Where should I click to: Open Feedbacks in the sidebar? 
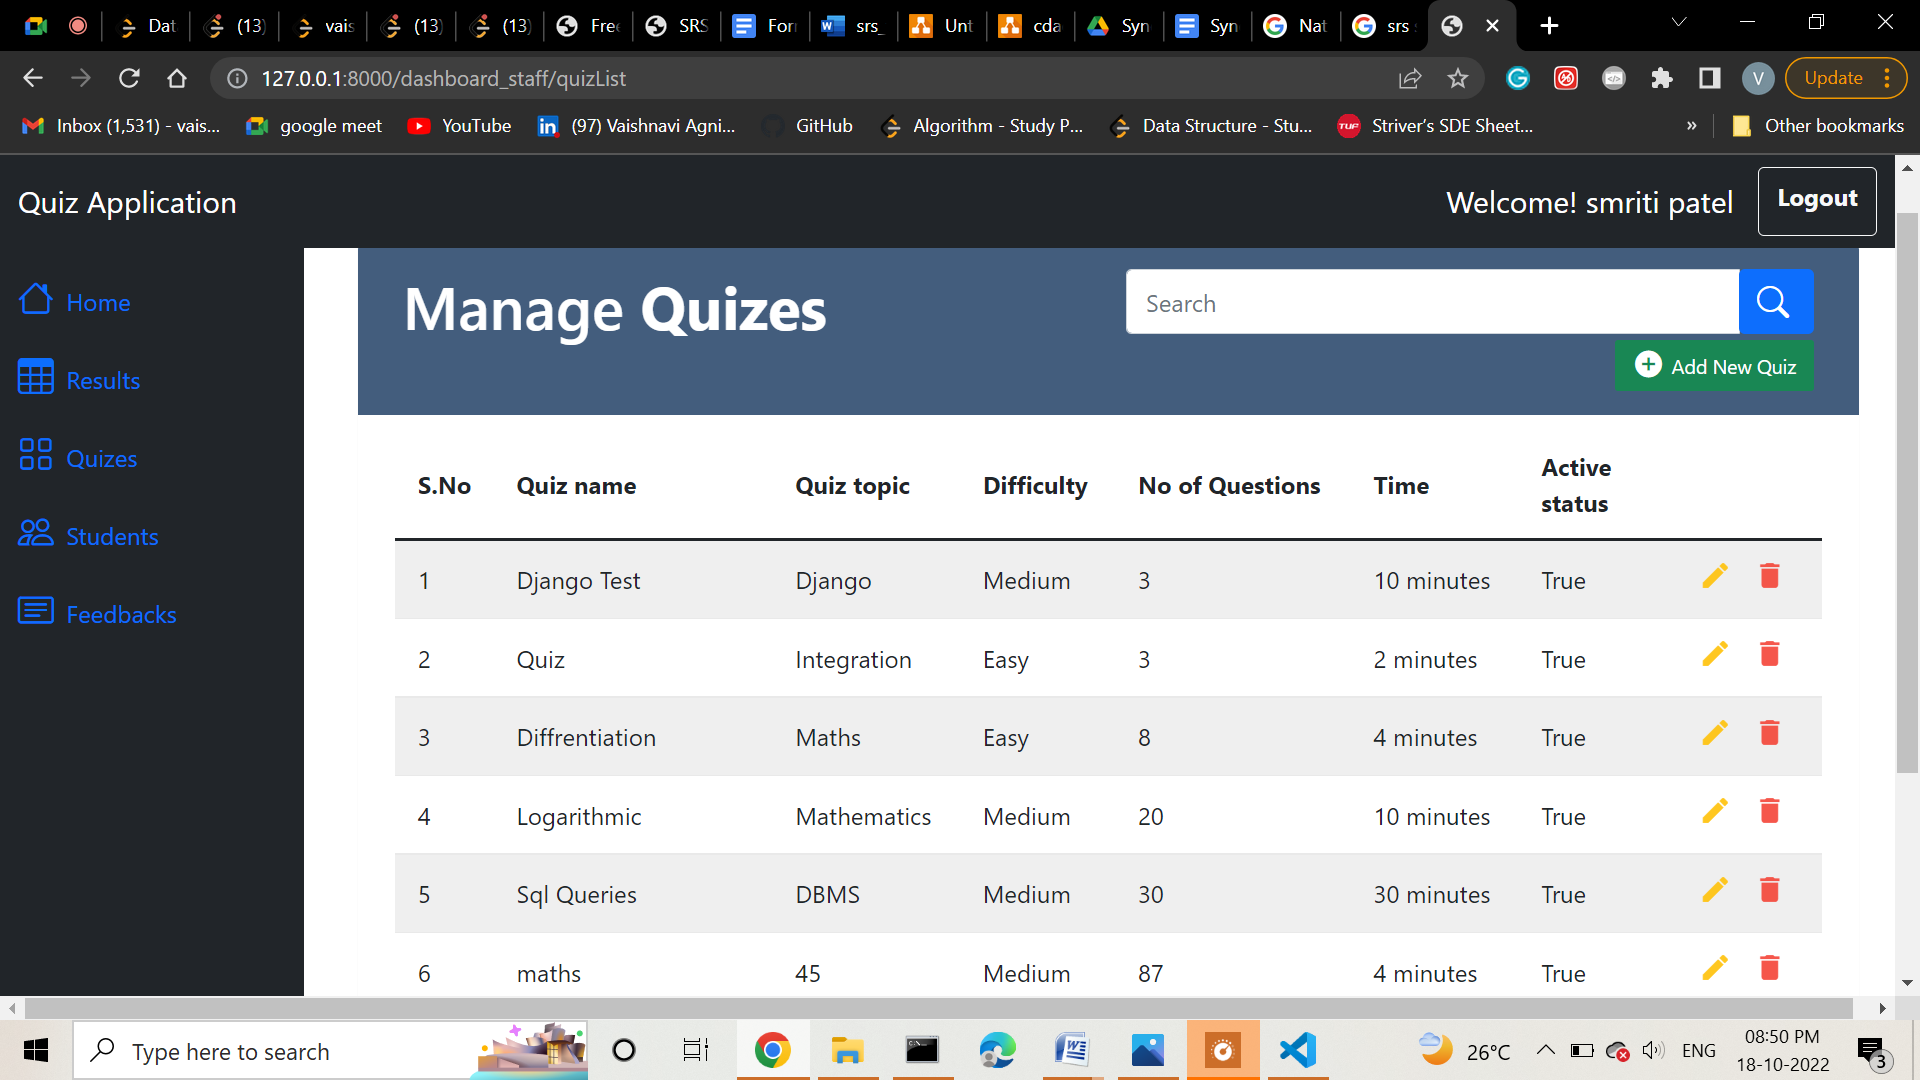(97, 613)
